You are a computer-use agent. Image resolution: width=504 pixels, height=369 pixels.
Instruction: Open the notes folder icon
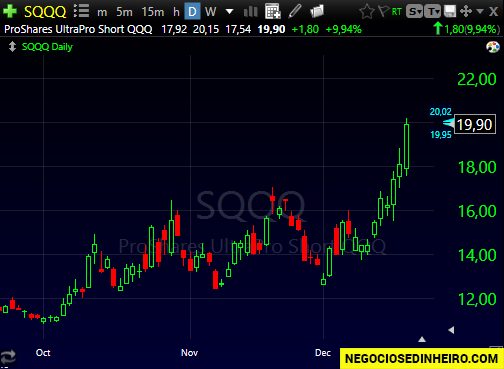(317, 11)
